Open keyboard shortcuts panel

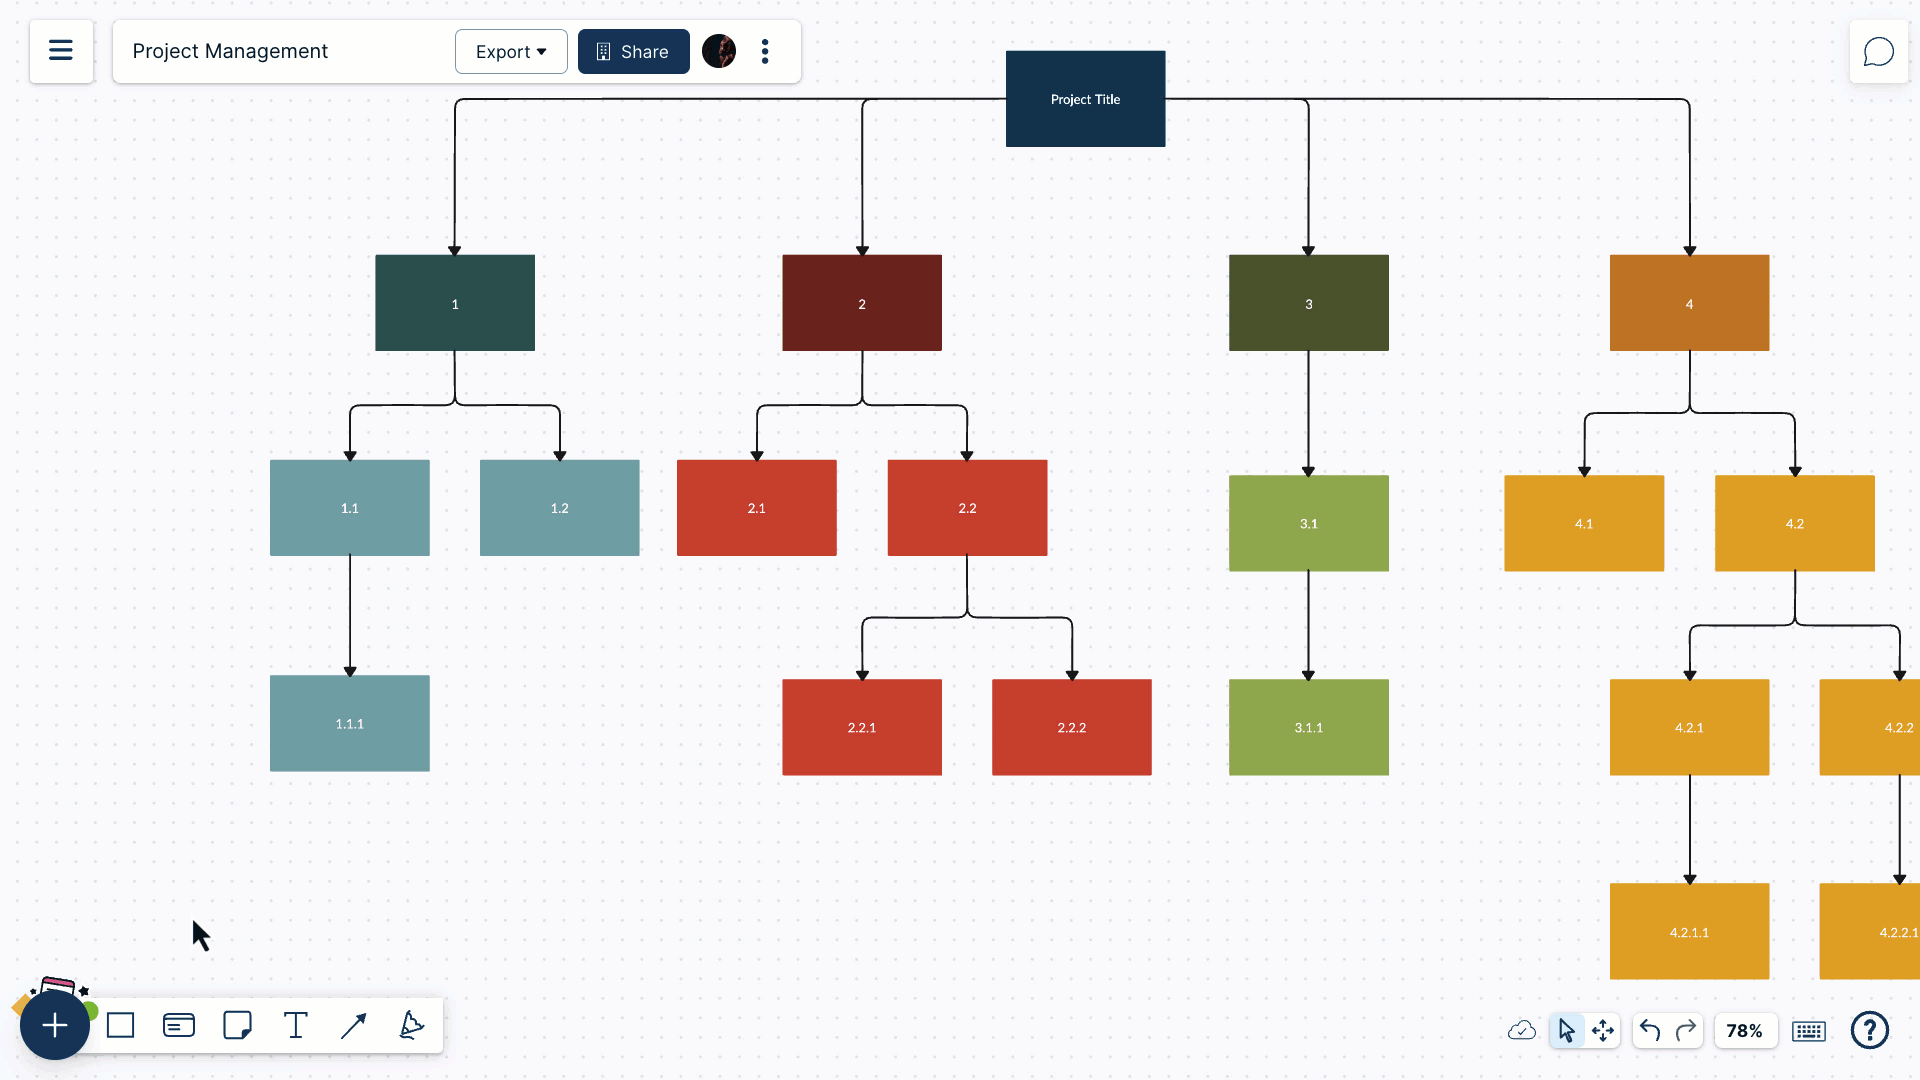pyautogui.click(x=1808, y=1030)
